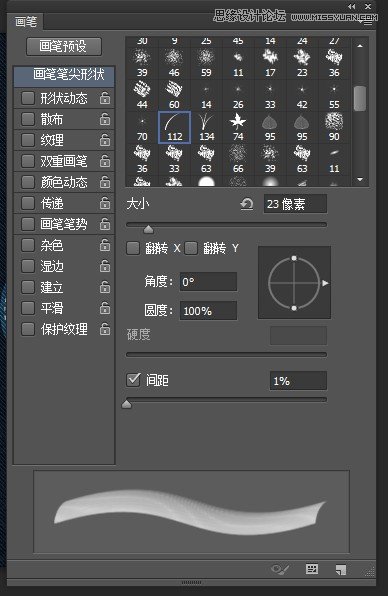Image resolution: width=388 pixels, height=596 pixels.
Task: Click the 角度 angle field showing 0°
Action: tap(208, 282)
